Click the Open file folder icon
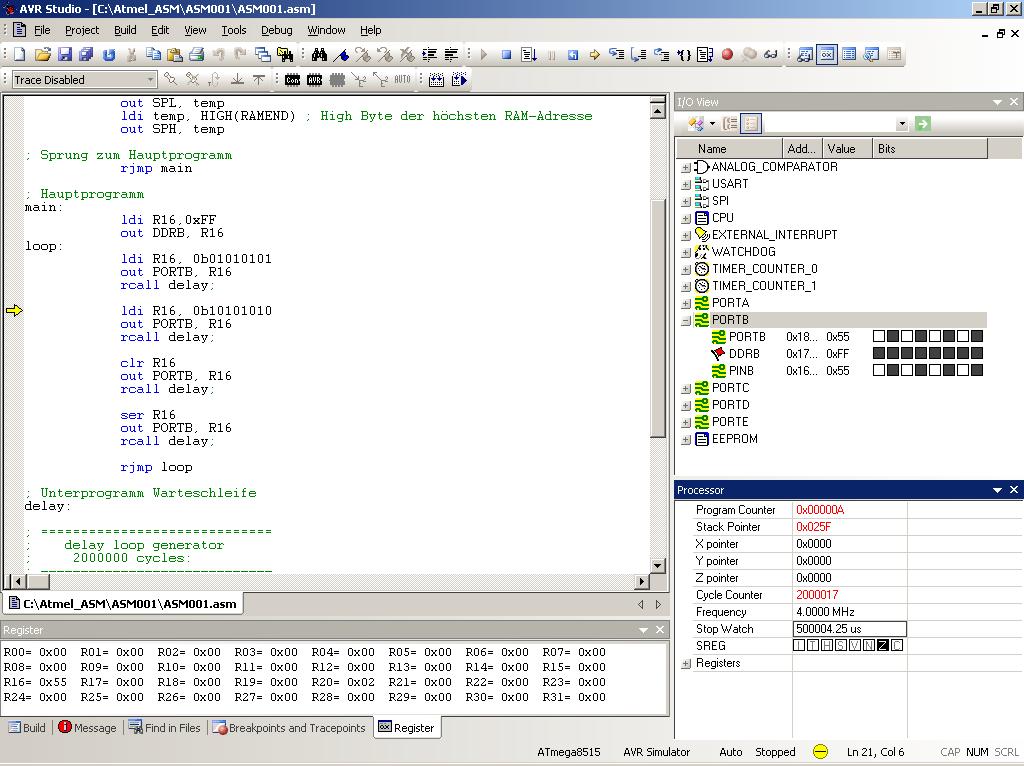The height and width of the screenshot is (766, 1024). (42, 54)
